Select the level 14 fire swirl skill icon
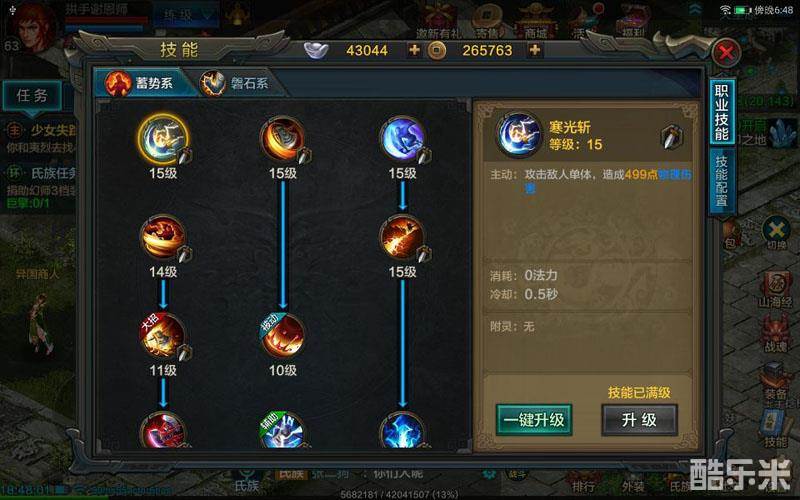800x500 pixels. [163, 238]
